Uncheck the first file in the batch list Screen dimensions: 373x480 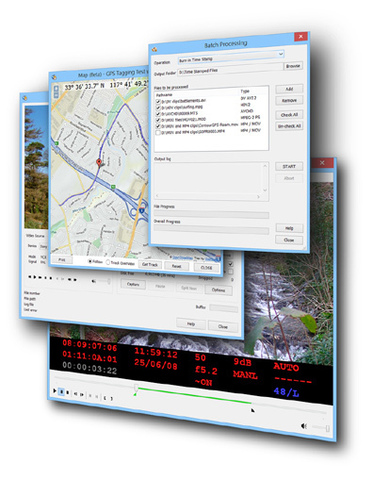158,101
